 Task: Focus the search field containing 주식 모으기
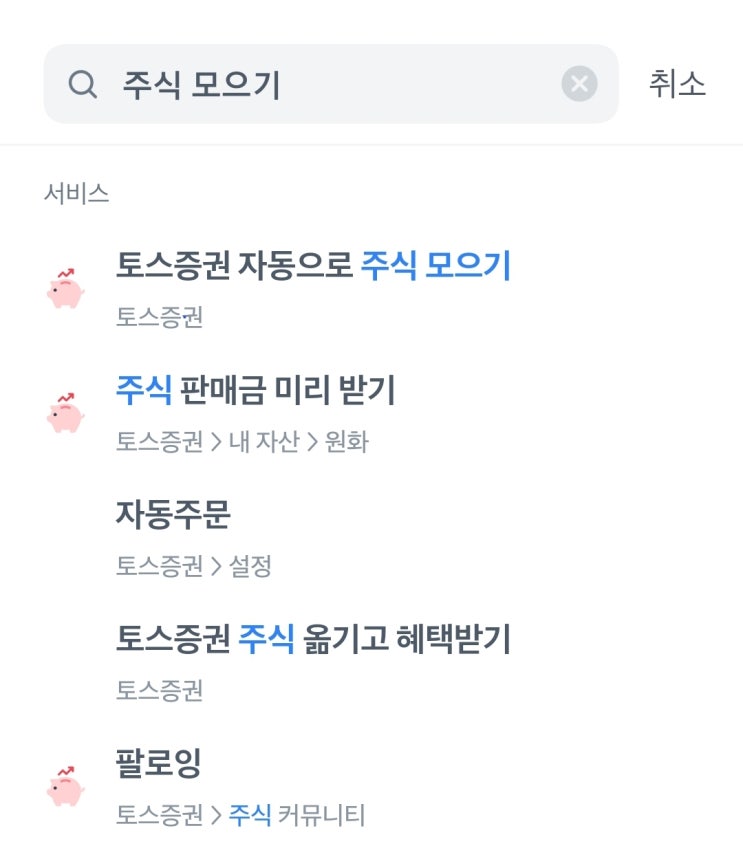[x=330, y=84]
